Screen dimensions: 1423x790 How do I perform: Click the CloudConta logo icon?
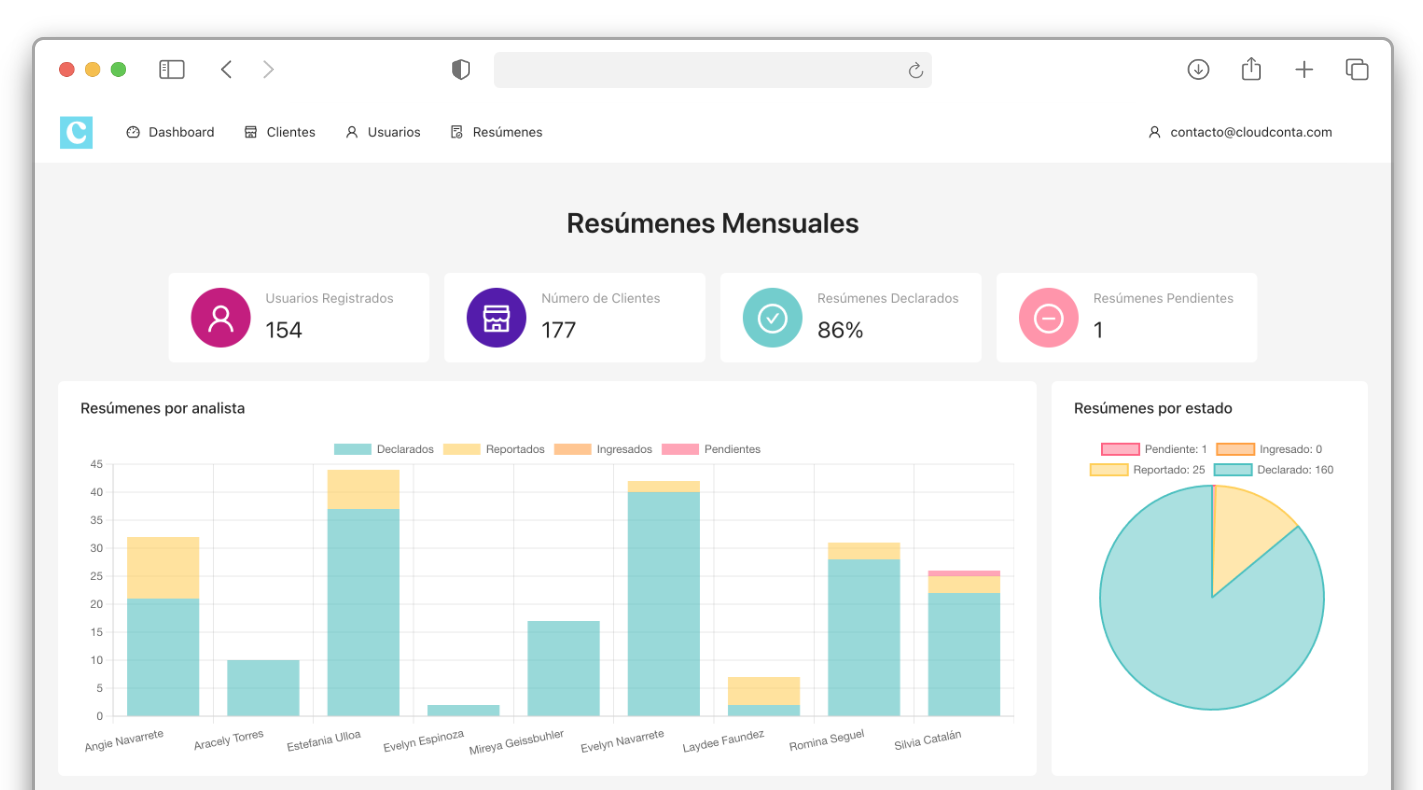click(x=76, y=132)
